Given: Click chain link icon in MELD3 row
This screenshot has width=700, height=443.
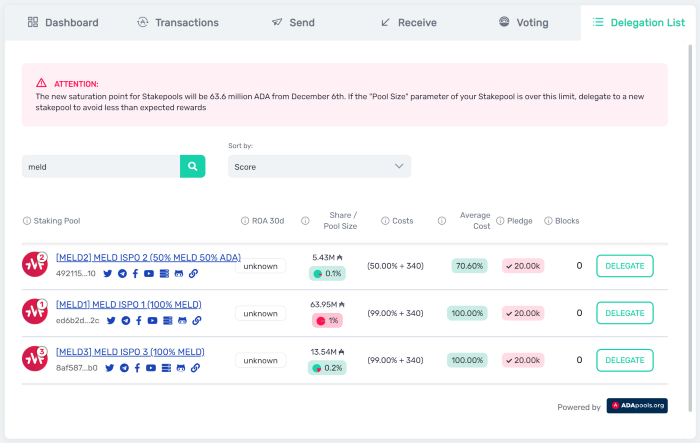Looking at the screenshot, I should click(196, 368).
